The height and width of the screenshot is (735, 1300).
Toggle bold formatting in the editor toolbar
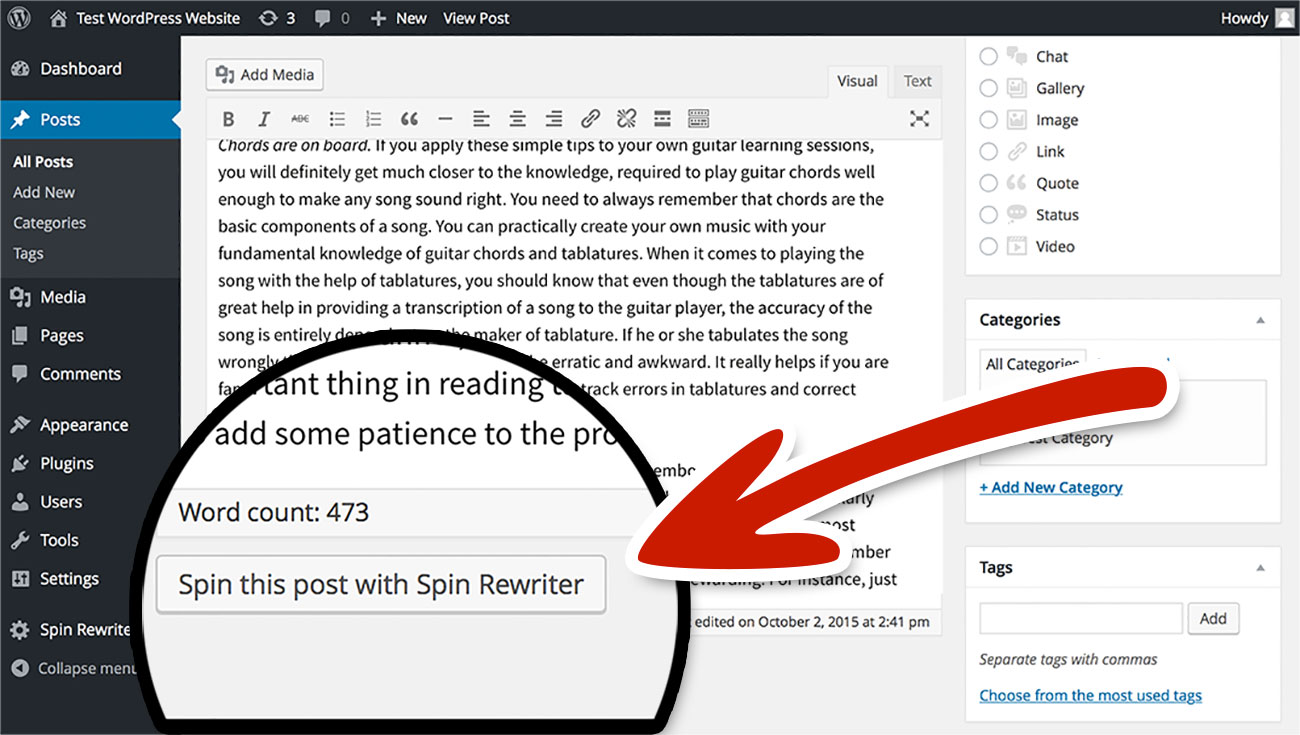point(228,118)
